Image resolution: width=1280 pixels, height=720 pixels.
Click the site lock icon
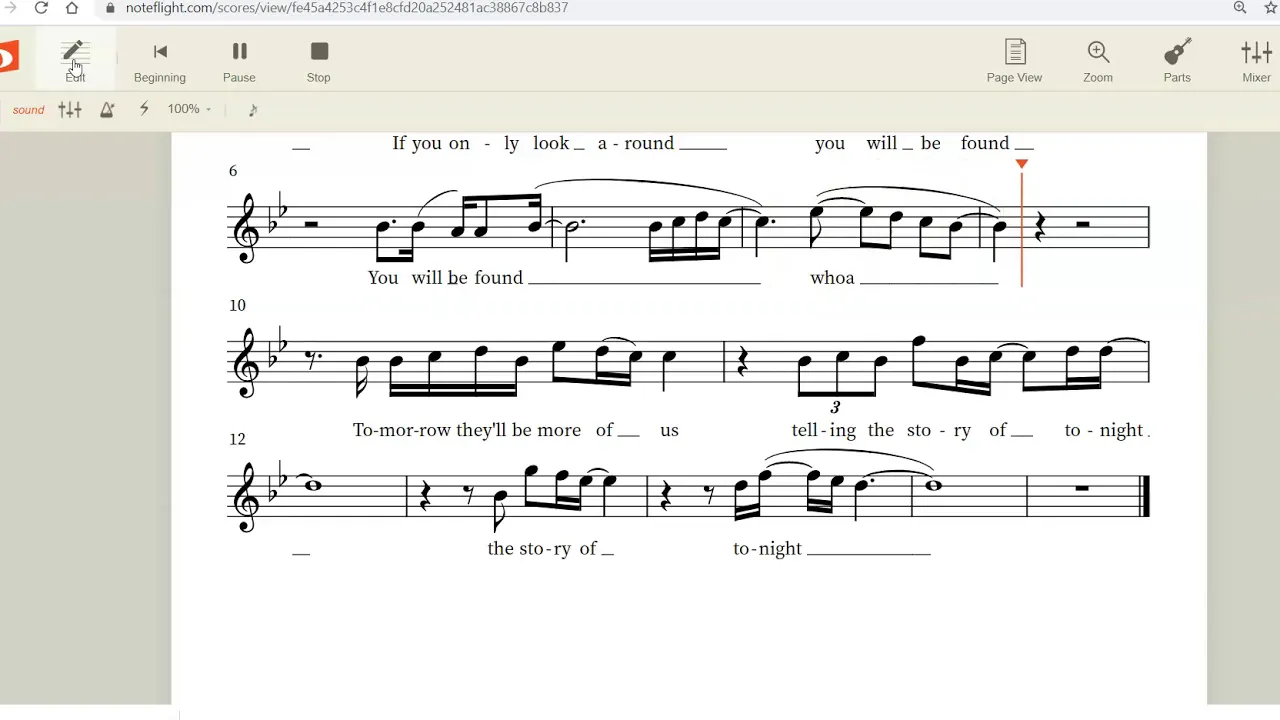(110, 8)
